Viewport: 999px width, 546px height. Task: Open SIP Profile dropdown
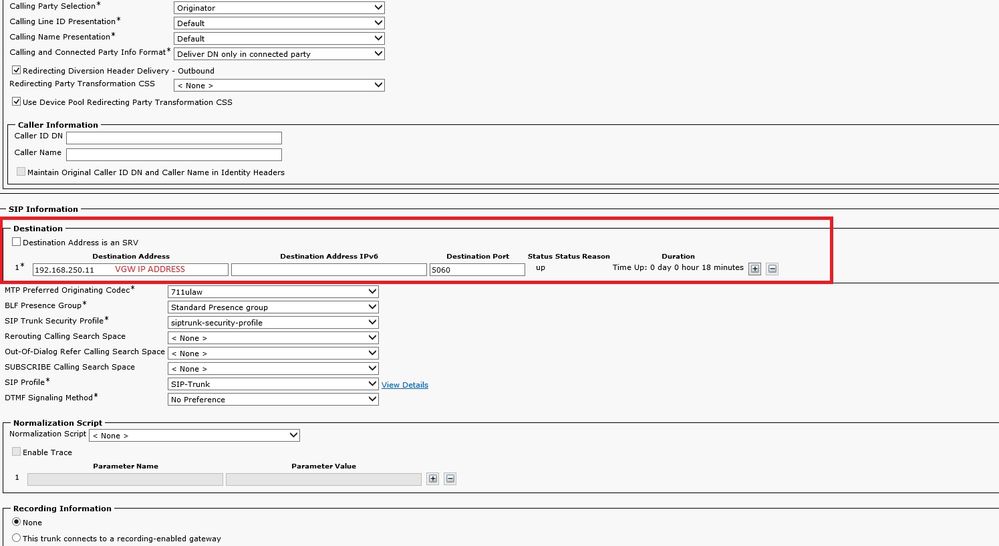click(273, 384)
